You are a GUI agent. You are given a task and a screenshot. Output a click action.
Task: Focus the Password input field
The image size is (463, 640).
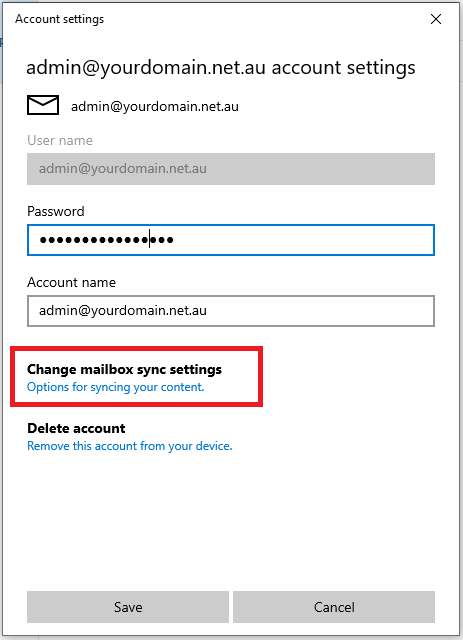[x=231, y=240]
